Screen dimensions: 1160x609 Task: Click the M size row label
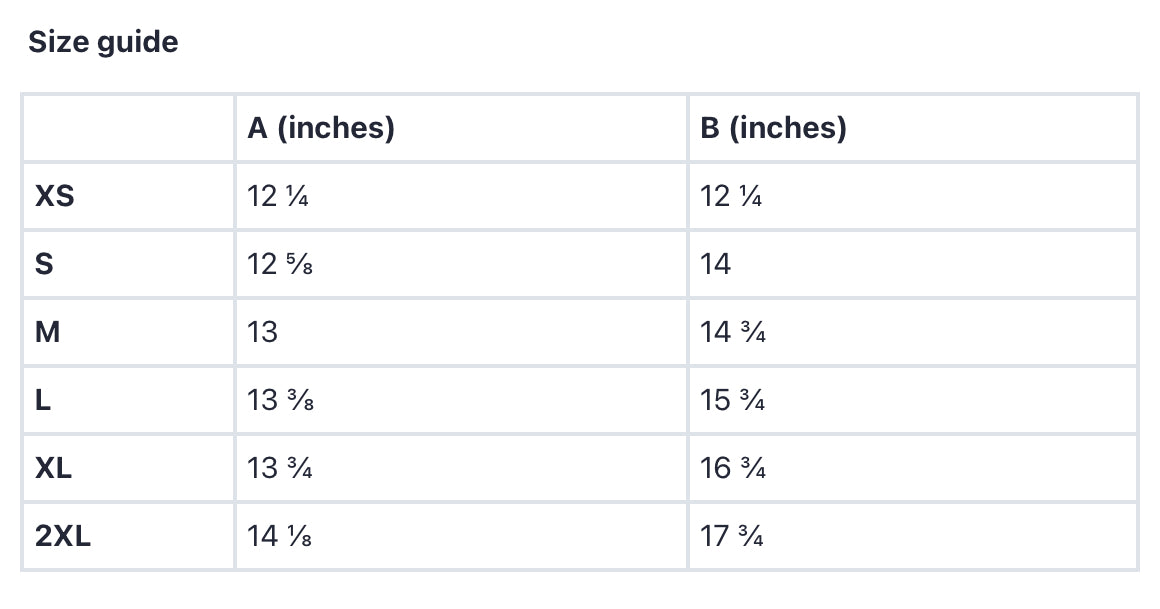tap(47, 332)
